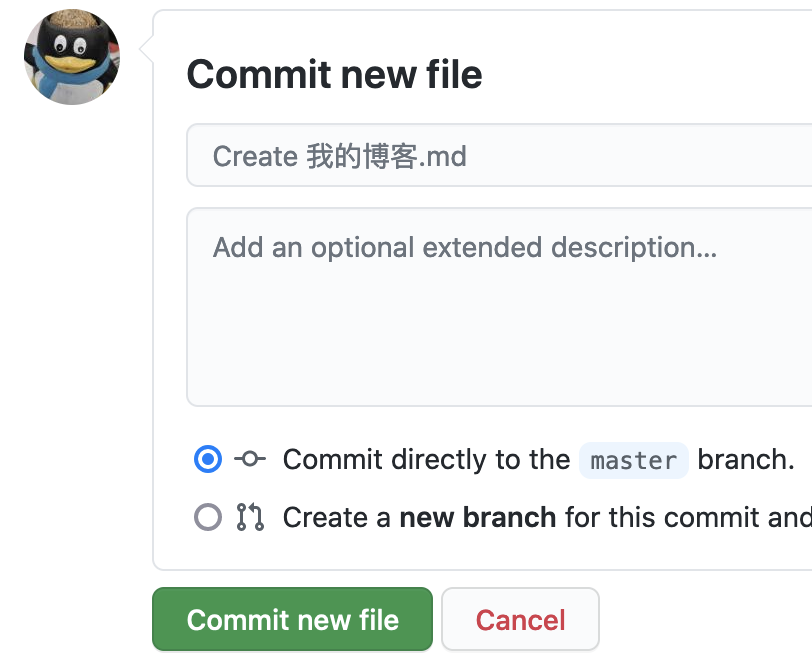Viewport: 812px width, 662px height.
Task: Select the create new branch radio
Action: tap(208, 517)
